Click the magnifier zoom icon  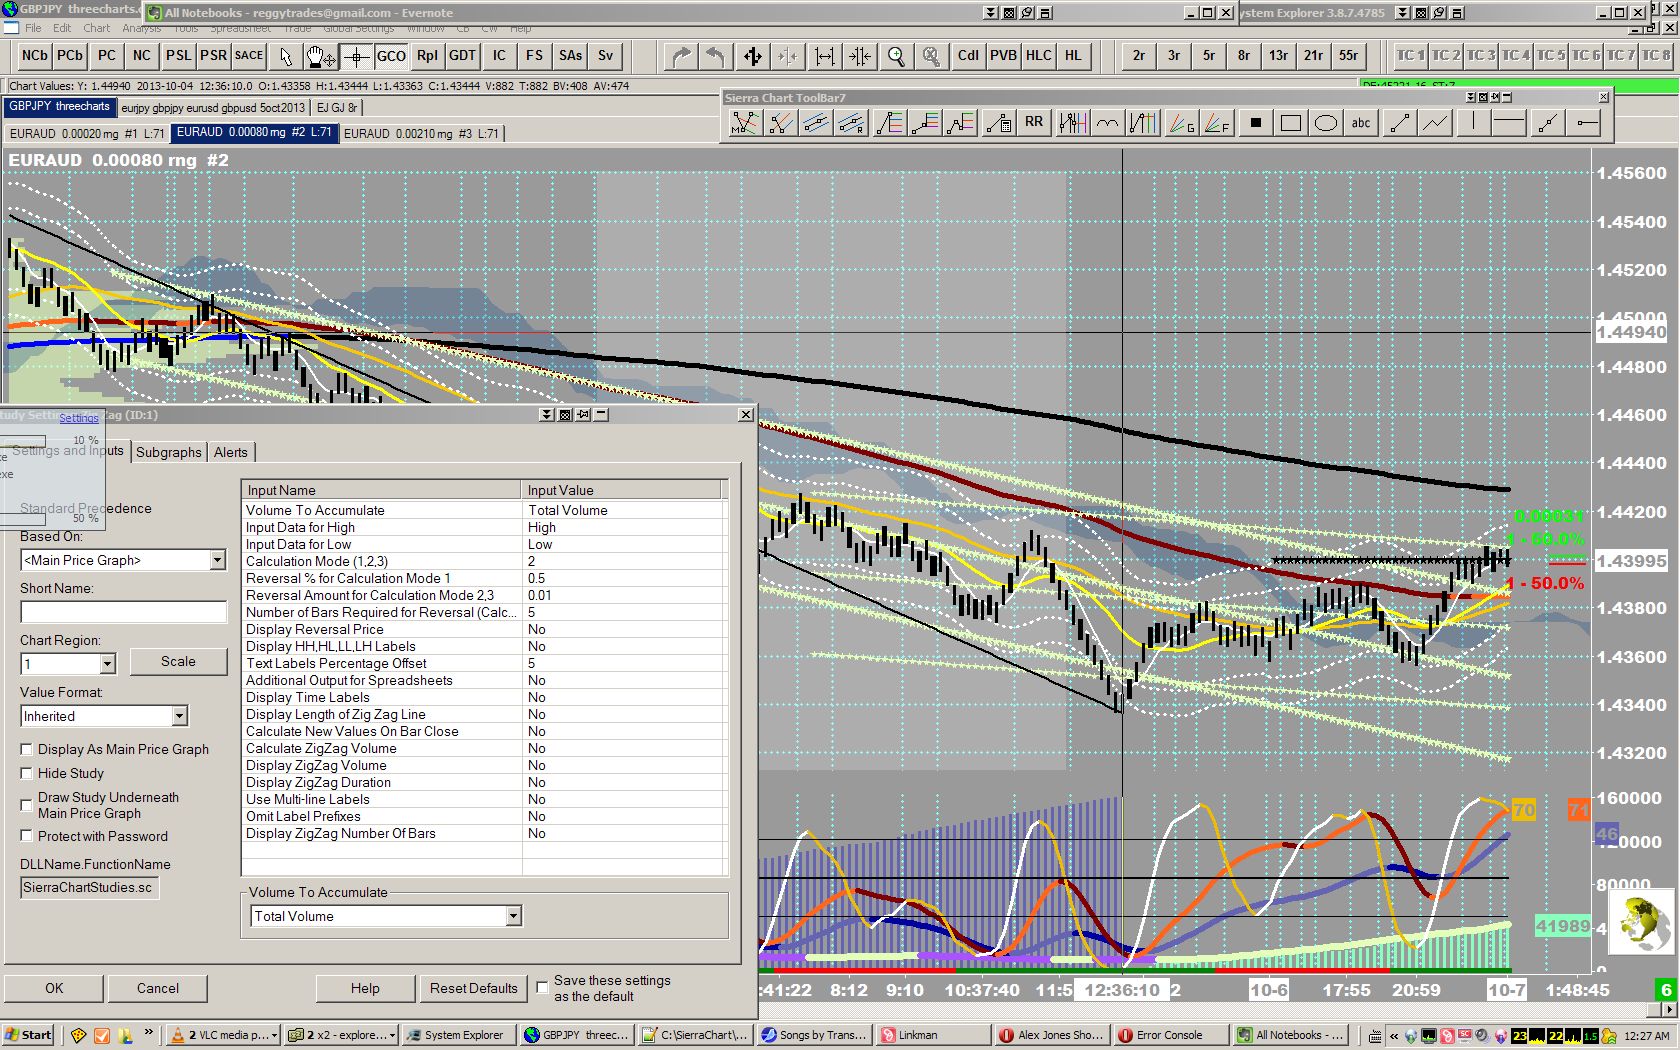[896, 56]
